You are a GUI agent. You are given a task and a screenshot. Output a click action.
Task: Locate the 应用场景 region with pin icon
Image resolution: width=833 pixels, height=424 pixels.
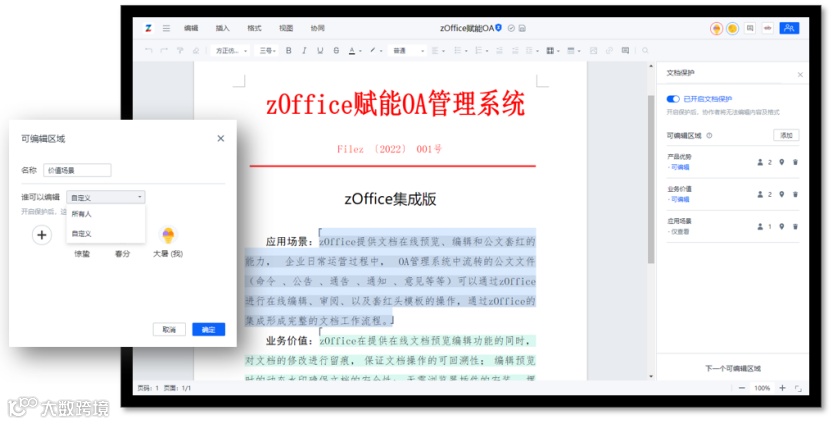781,226
